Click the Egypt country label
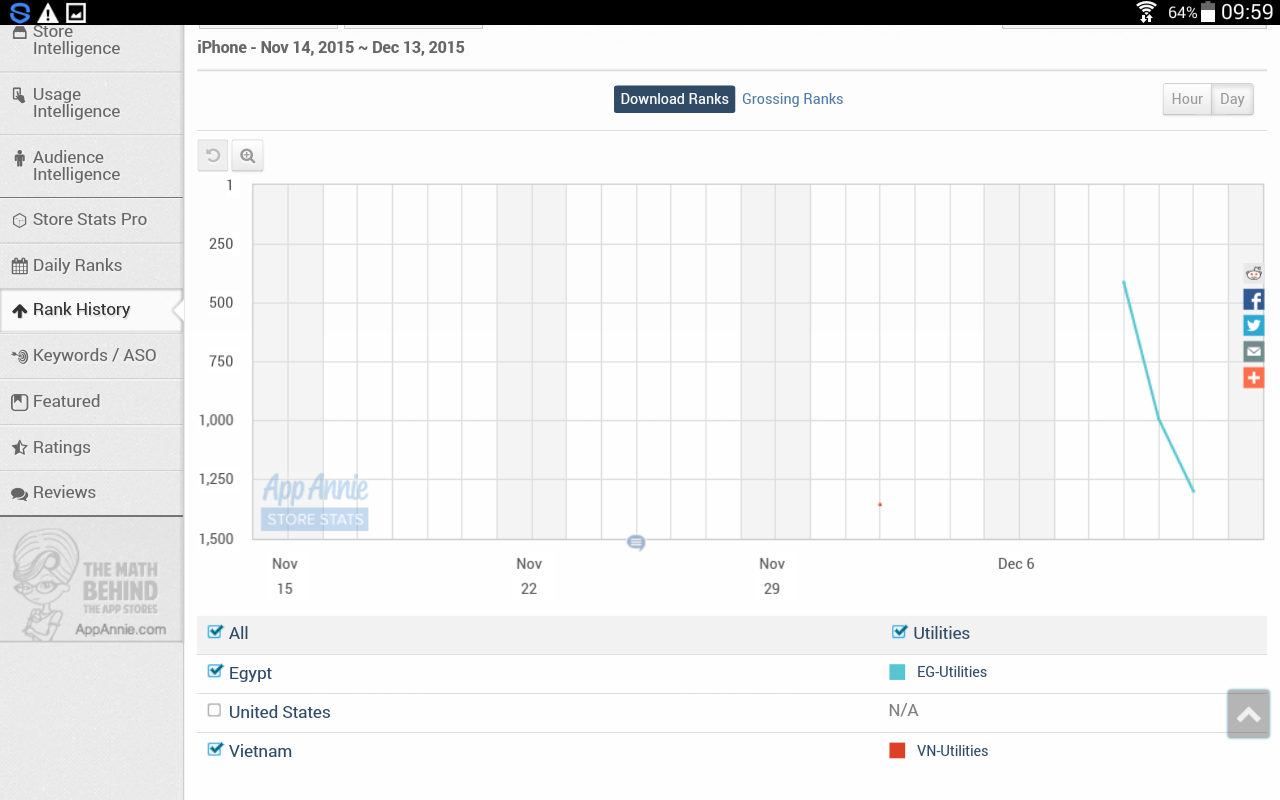The image size is (1280, 800). click(x=250, y=673)
